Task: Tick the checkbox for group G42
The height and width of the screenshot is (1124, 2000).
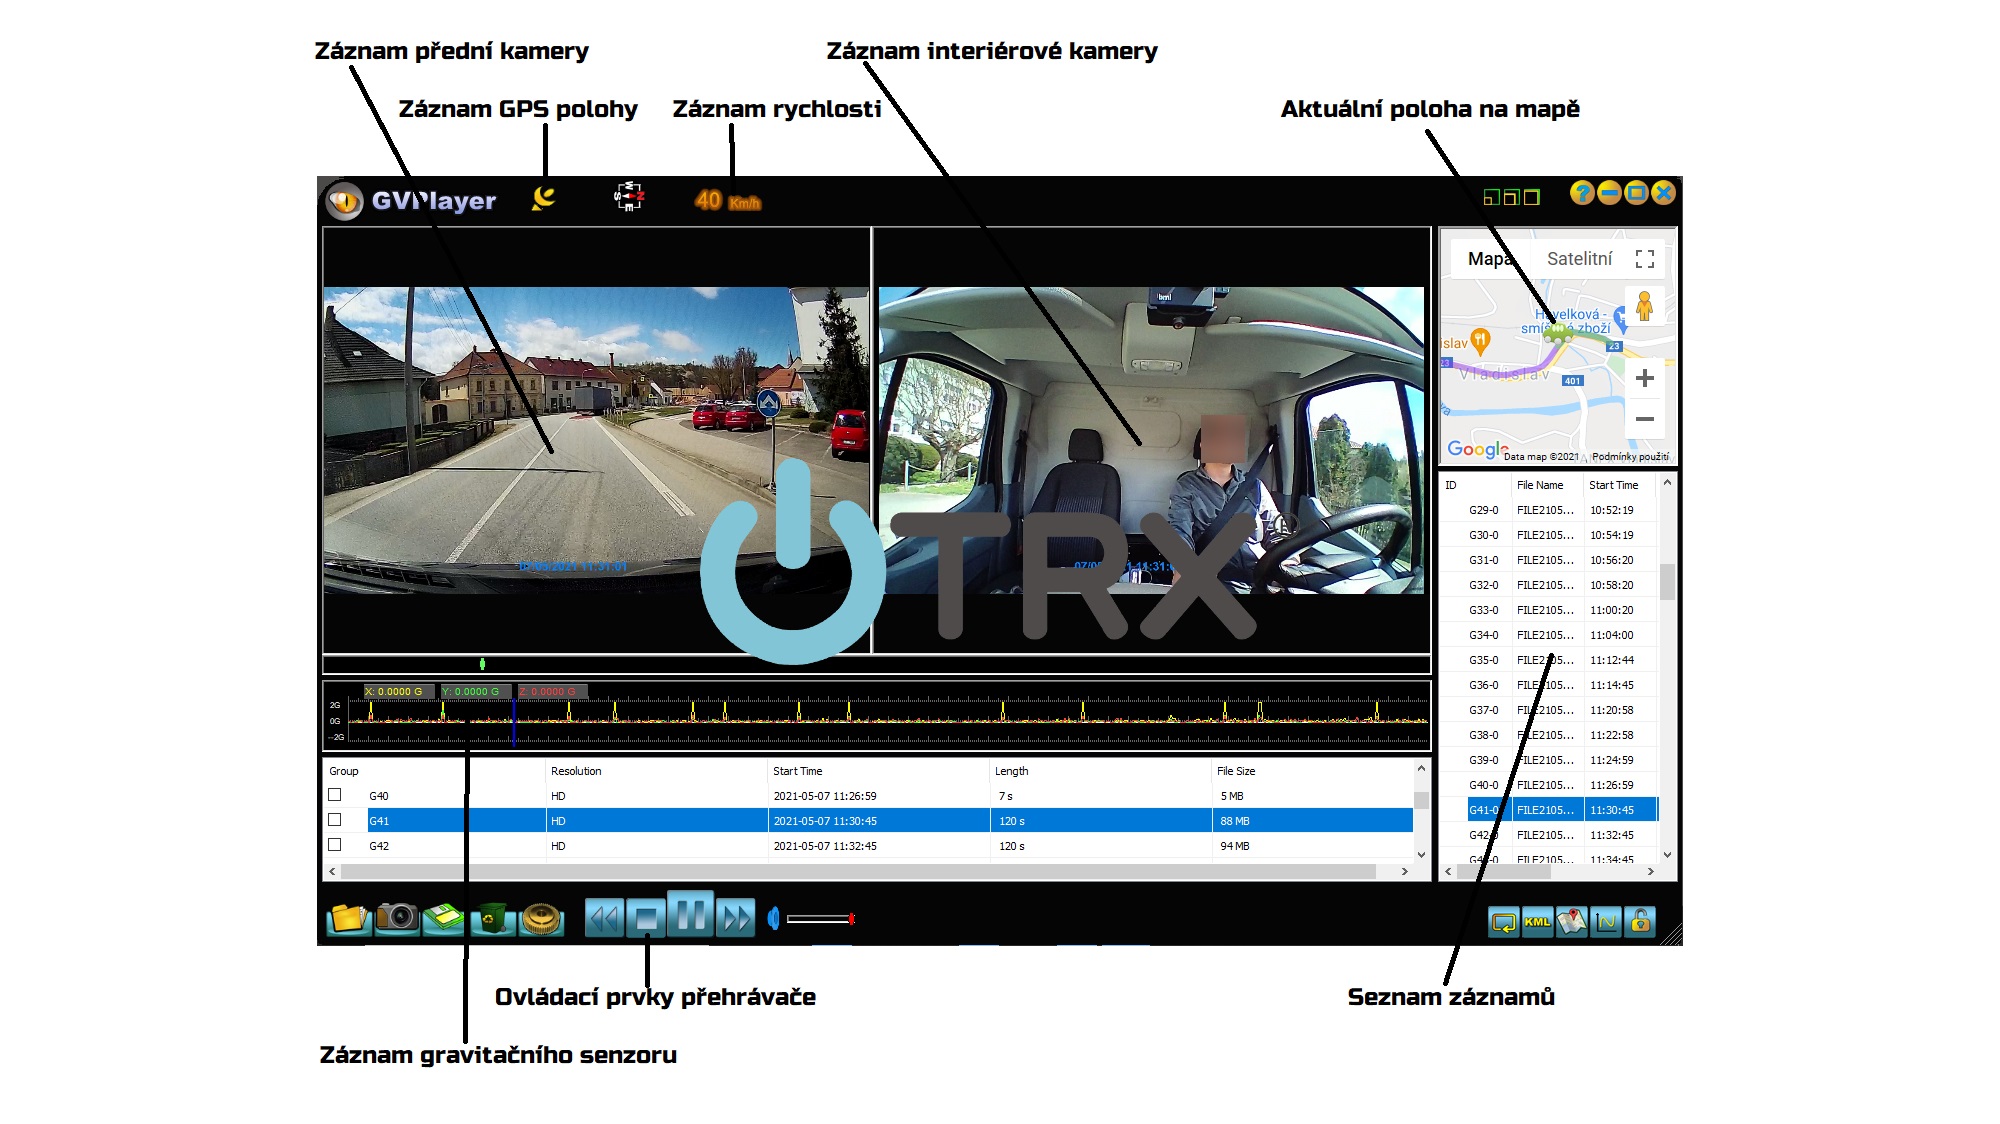Action: point(335,845)
